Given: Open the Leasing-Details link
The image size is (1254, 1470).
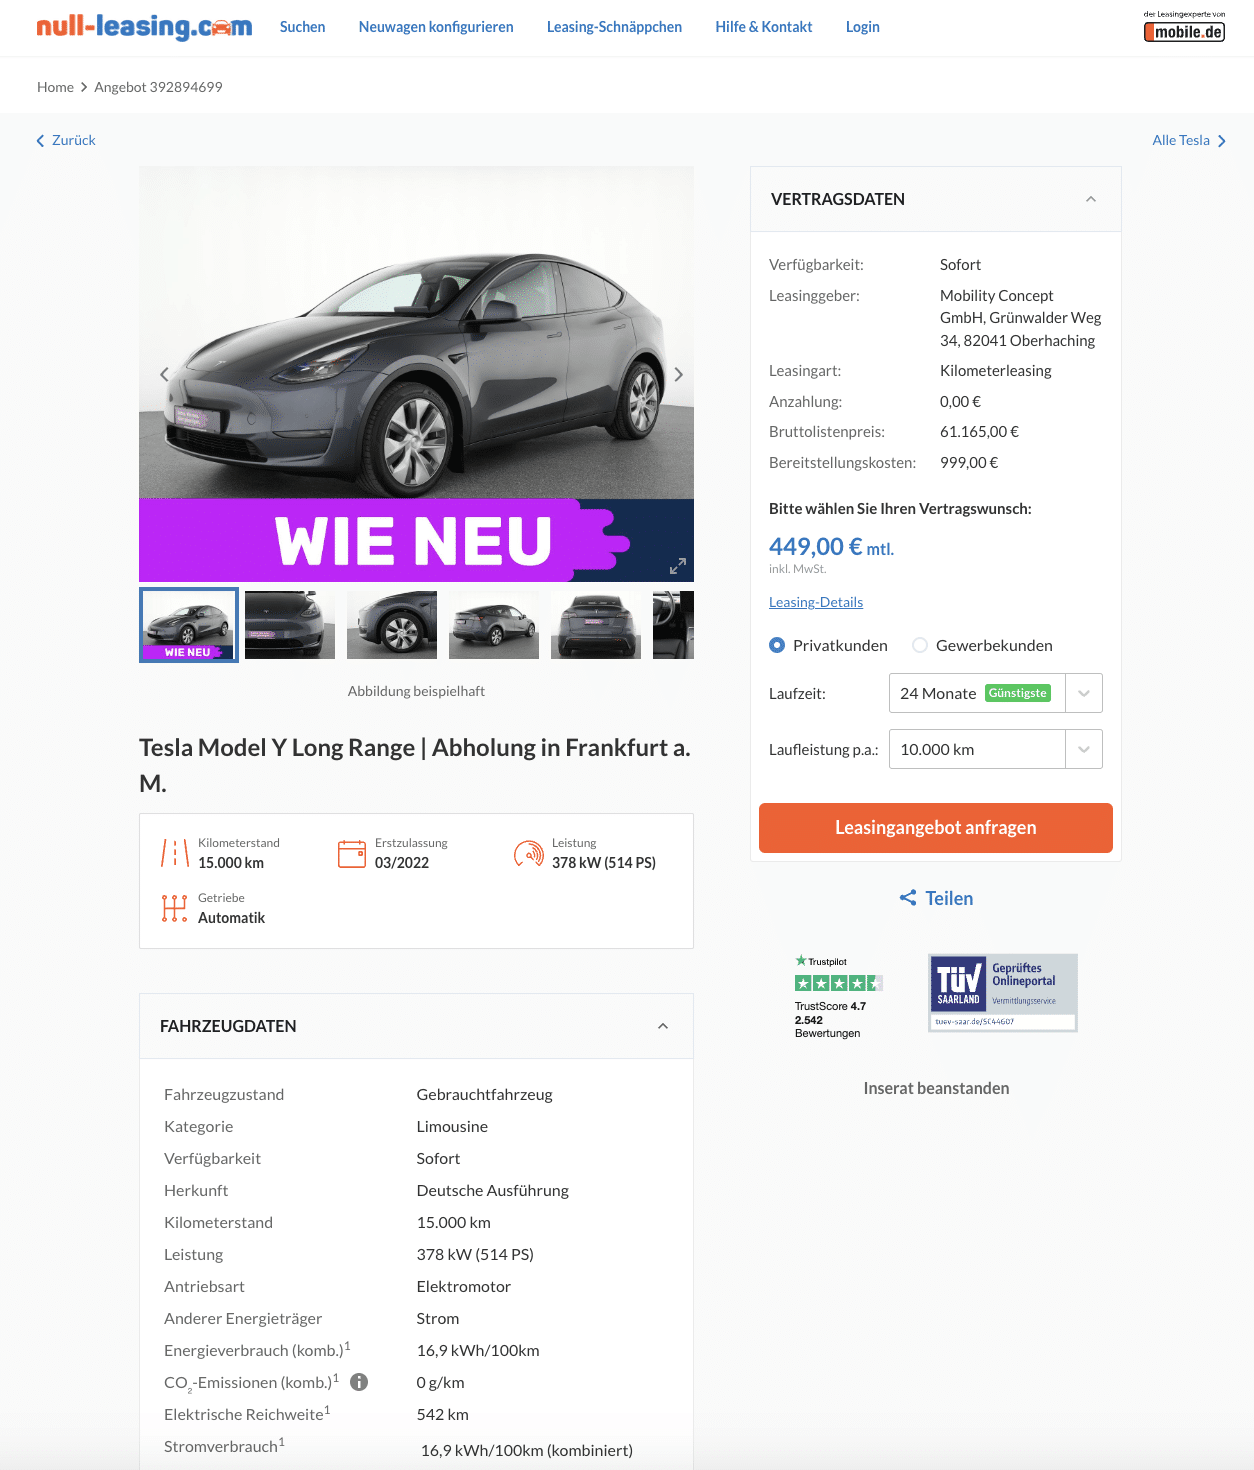Looking at the screenshot, I should pyautogui.click(x=816, y=602).
